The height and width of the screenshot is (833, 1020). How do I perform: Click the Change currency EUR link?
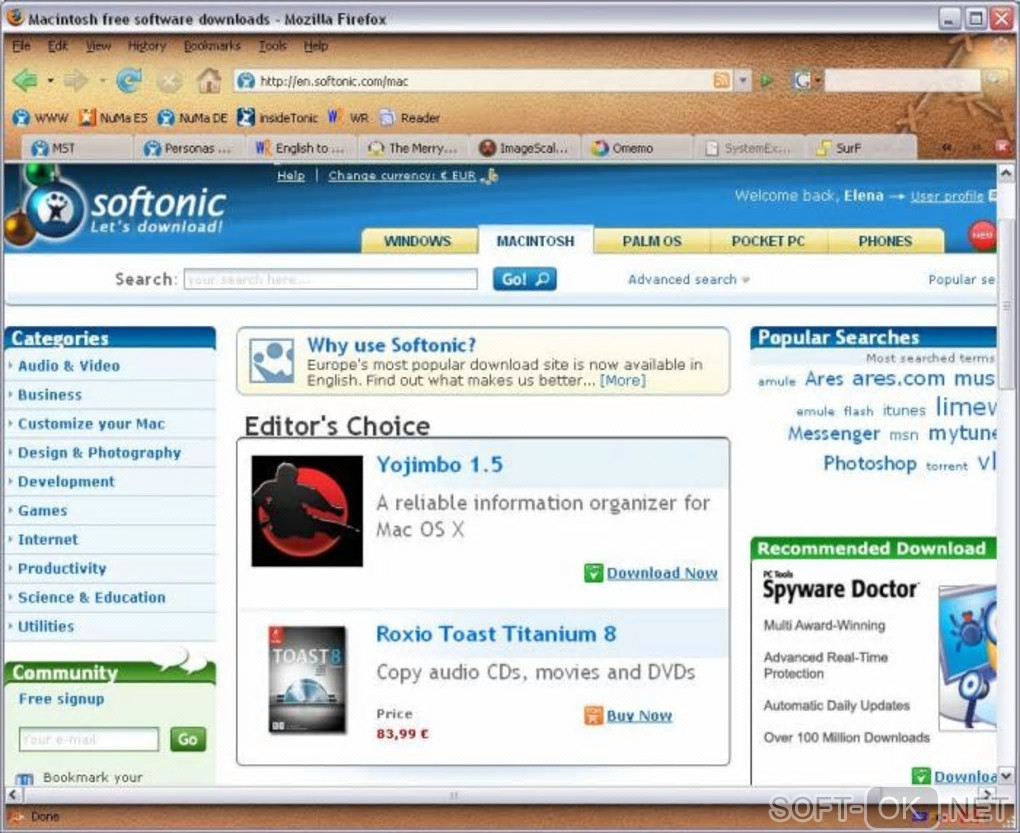pyautogui.click(x=402, y=176)
